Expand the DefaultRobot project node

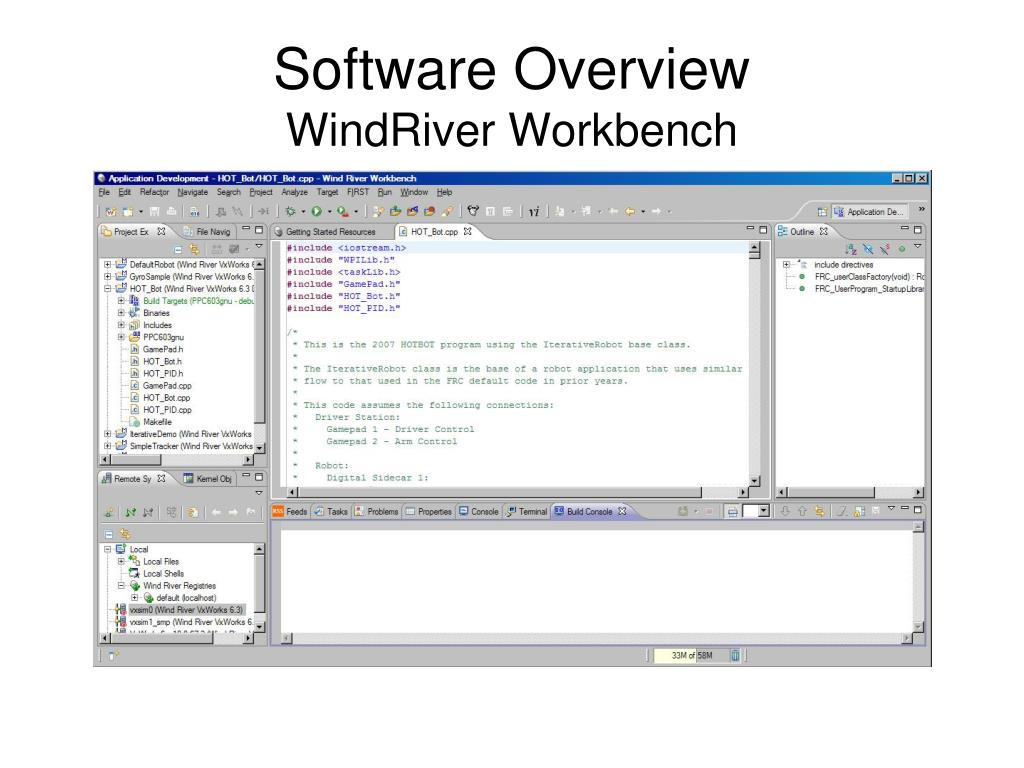click(108, 264)
